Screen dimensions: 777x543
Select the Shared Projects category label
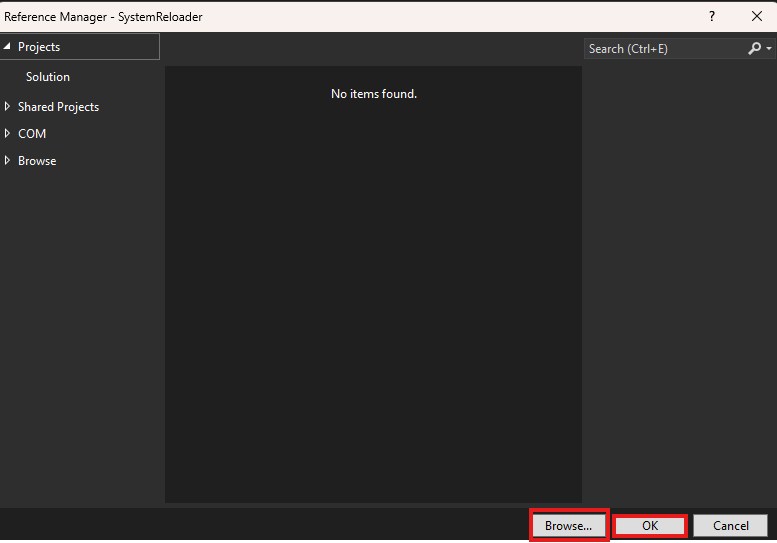point(58,107)
